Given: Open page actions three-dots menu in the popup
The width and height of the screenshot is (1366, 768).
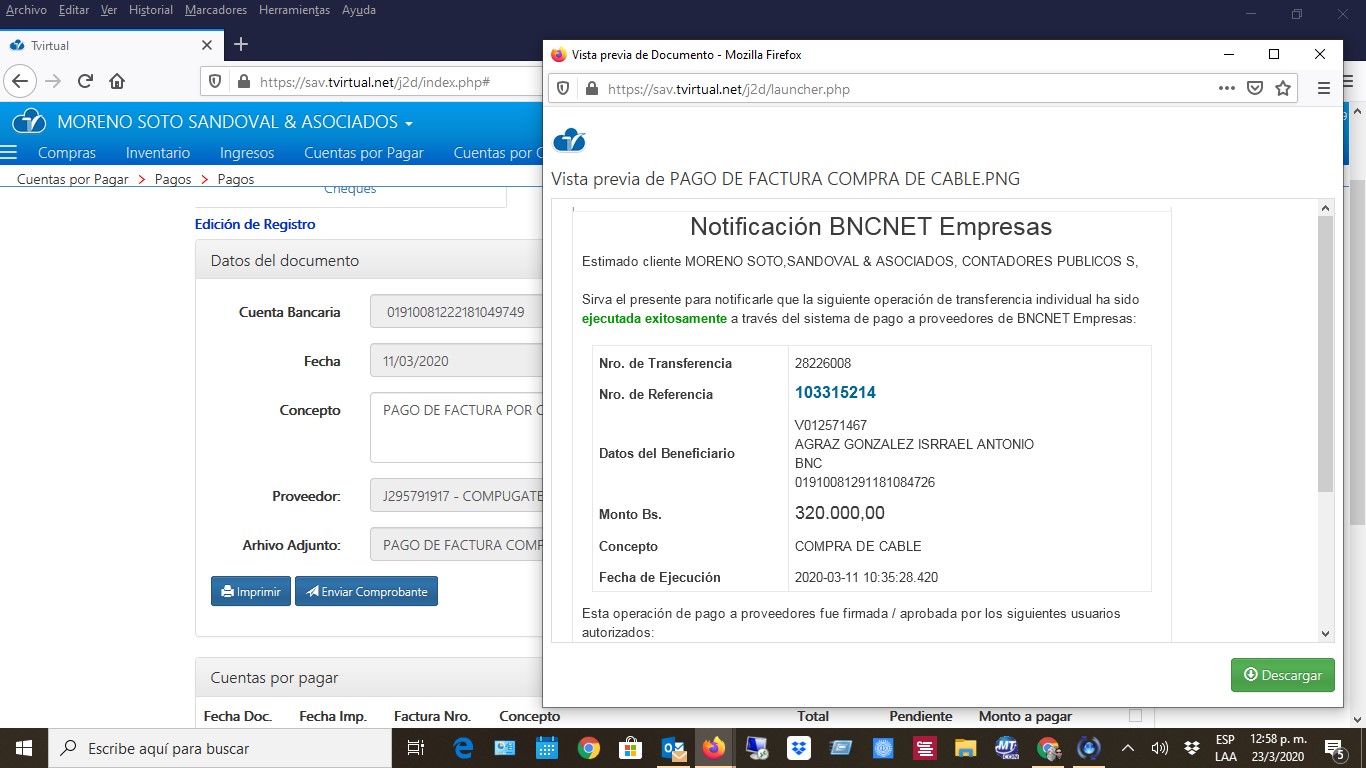Looking at the screenshot, I should [x=1227, y=89].
